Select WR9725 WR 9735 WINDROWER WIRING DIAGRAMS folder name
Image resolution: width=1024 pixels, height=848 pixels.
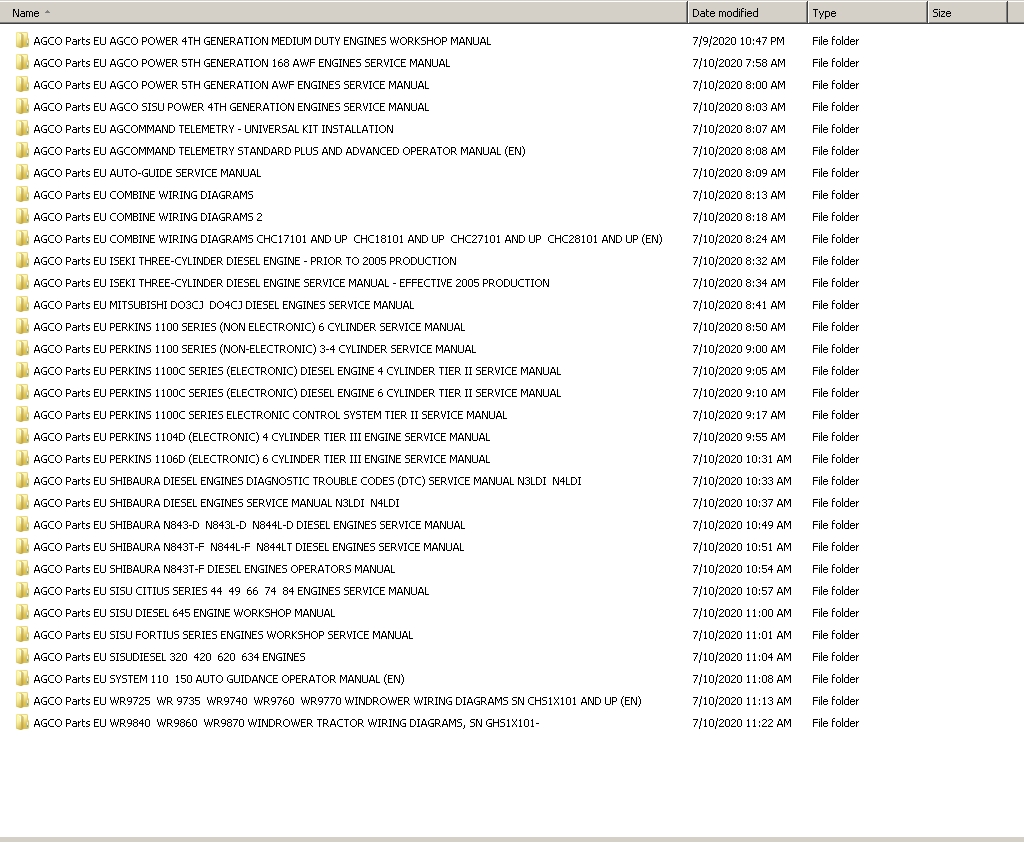(338, 701)
